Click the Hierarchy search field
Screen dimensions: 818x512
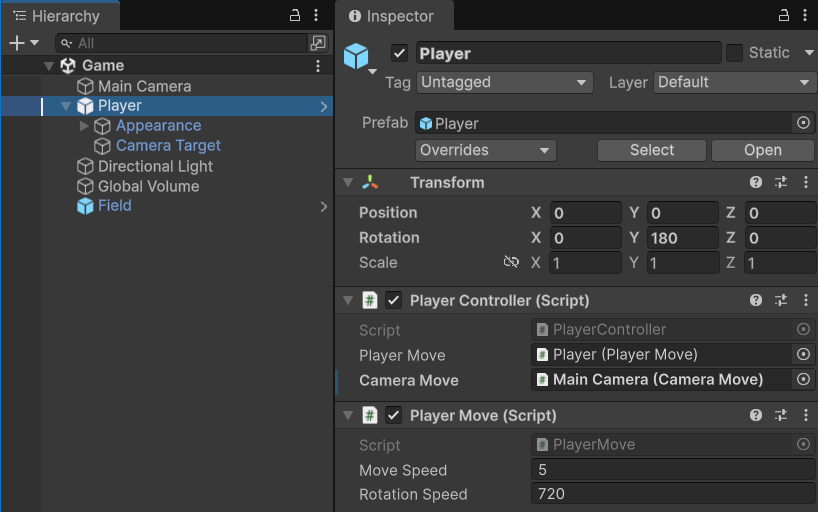click(181, 43)
